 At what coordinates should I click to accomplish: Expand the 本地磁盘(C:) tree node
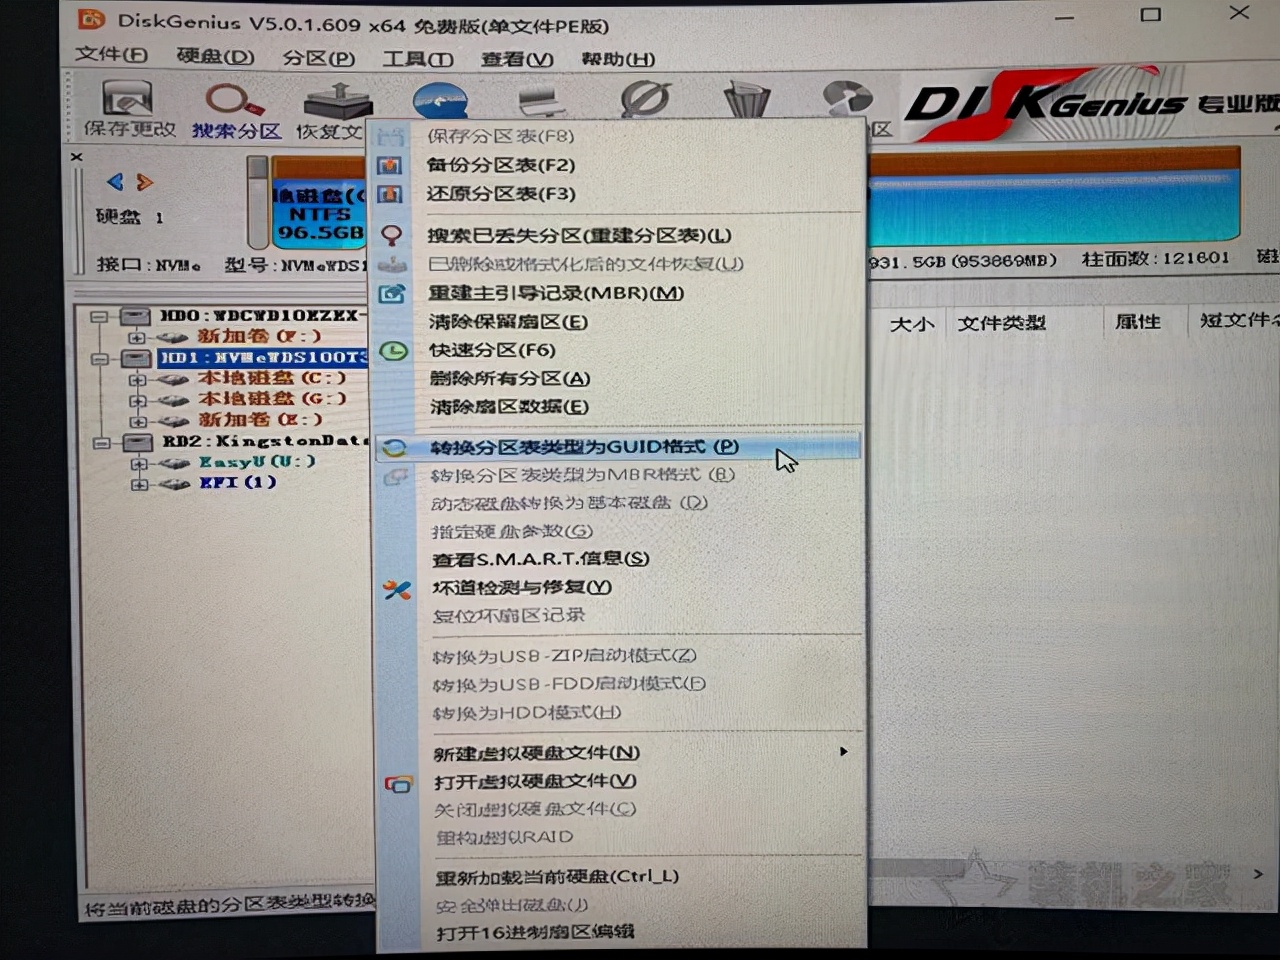138,378
